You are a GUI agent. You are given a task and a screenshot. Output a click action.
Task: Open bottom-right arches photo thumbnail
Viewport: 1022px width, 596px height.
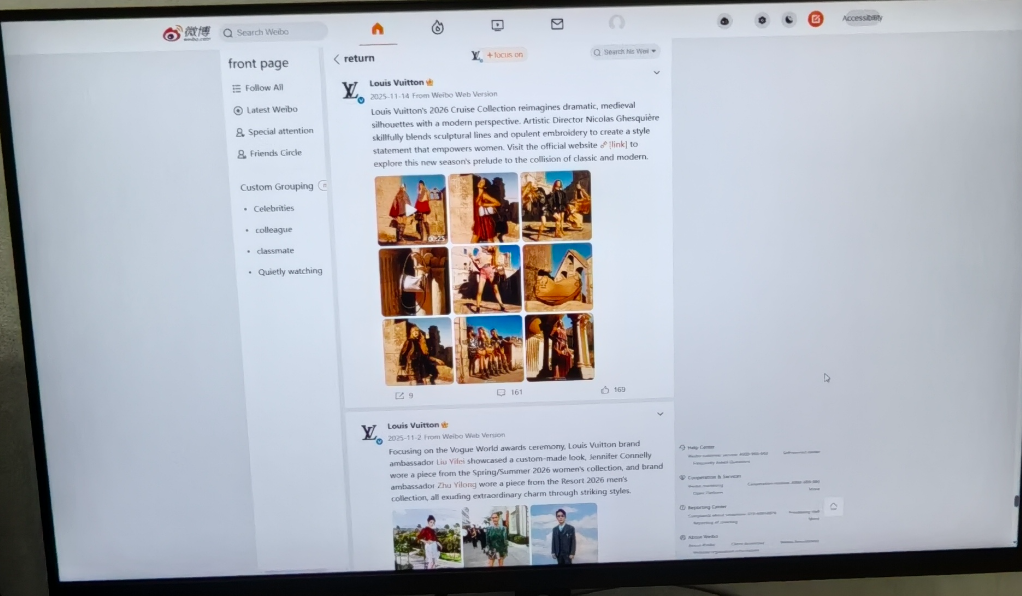(560, 347)
